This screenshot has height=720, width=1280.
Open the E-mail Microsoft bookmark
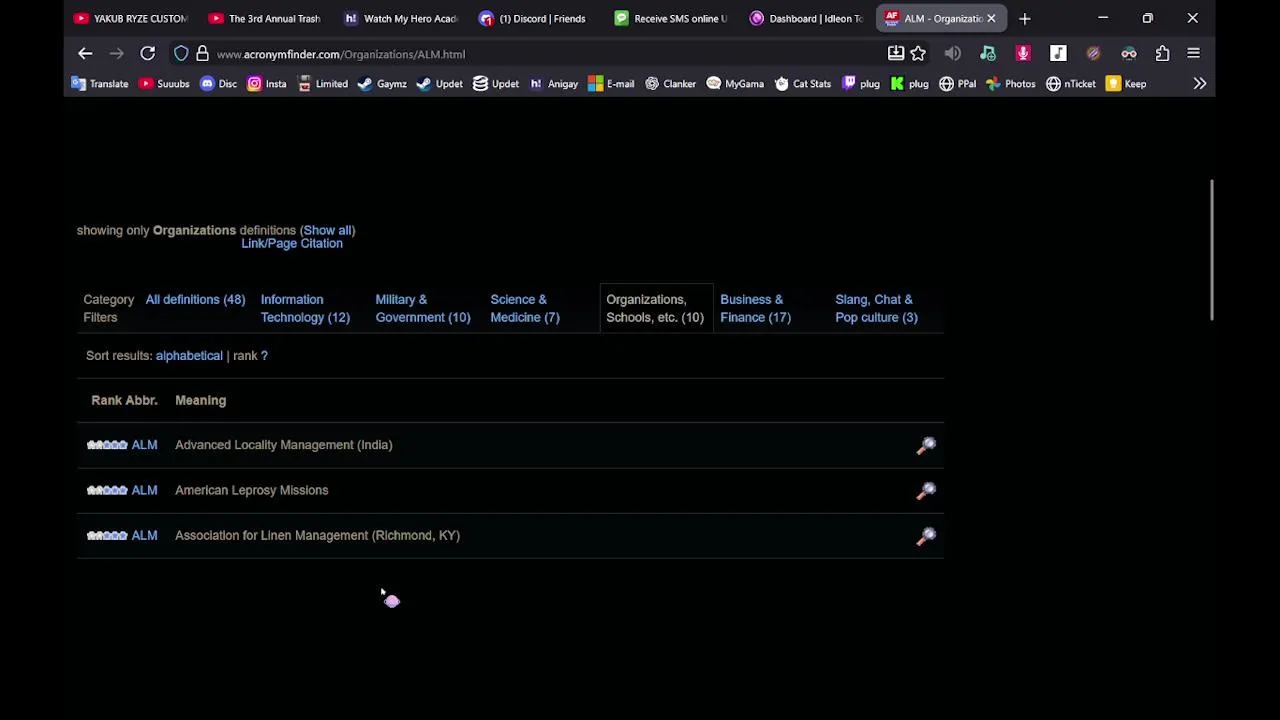(x=611, y=84)
